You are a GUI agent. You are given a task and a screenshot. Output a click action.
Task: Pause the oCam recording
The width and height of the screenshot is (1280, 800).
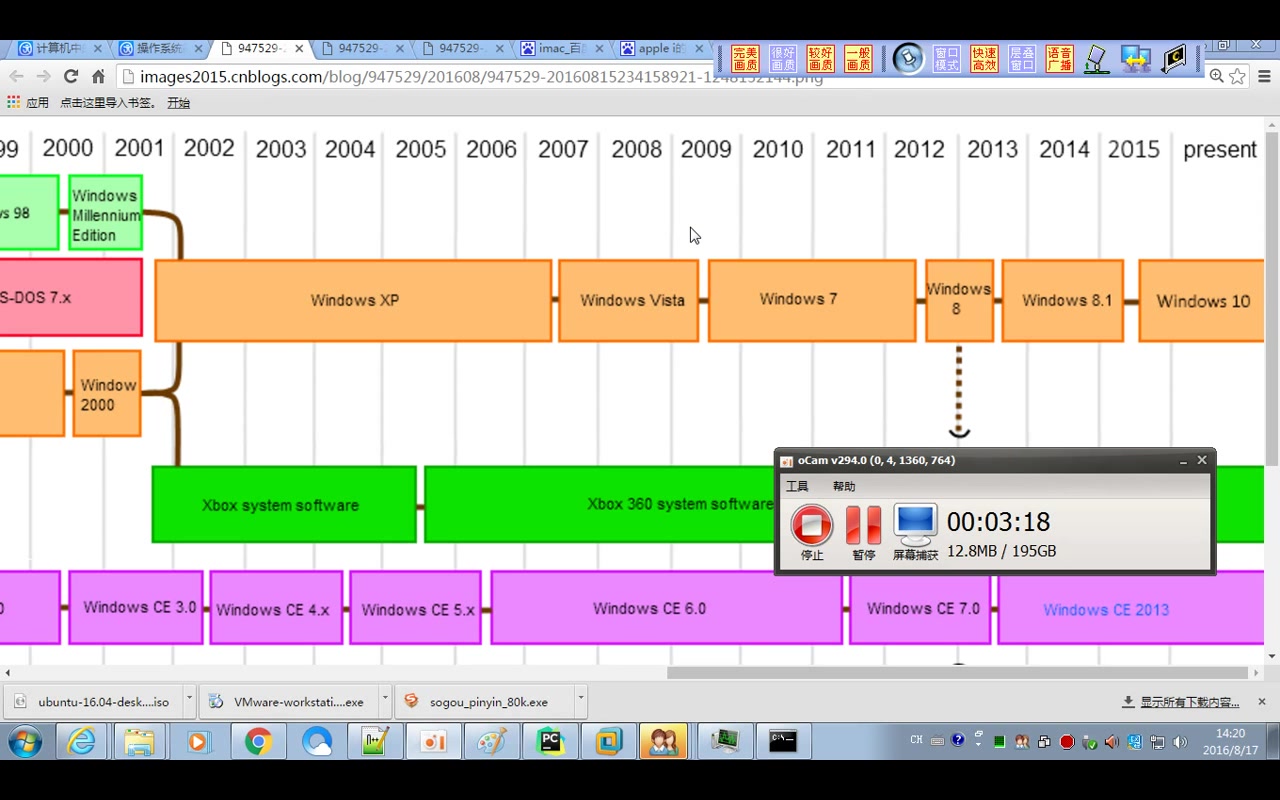coord(863,524)
